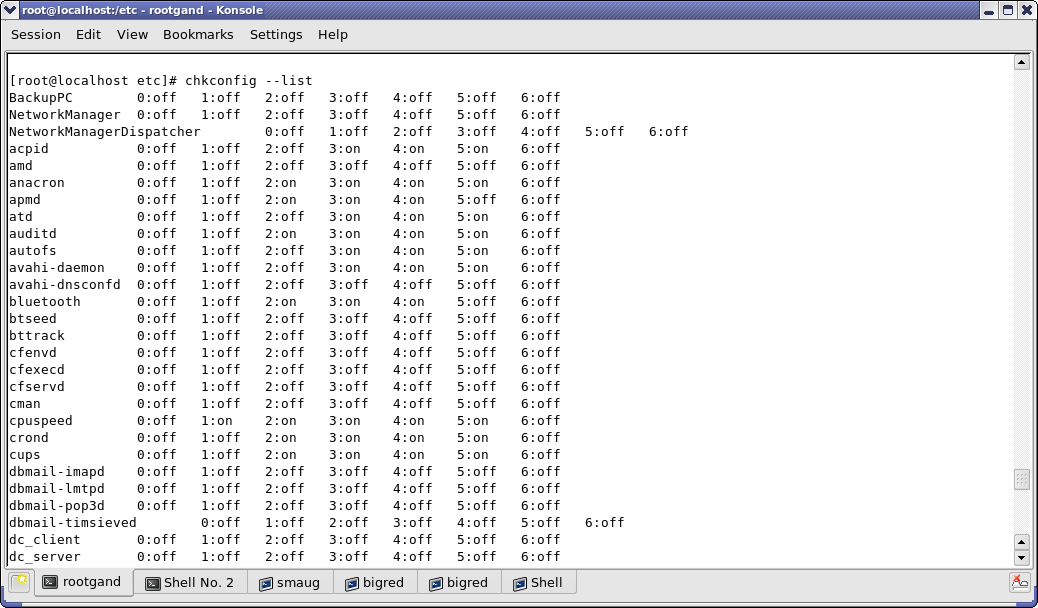Switch to the Shell tab
This screenshot has width=1038, height=608.
pyautogui.click(x=540, y=583)
